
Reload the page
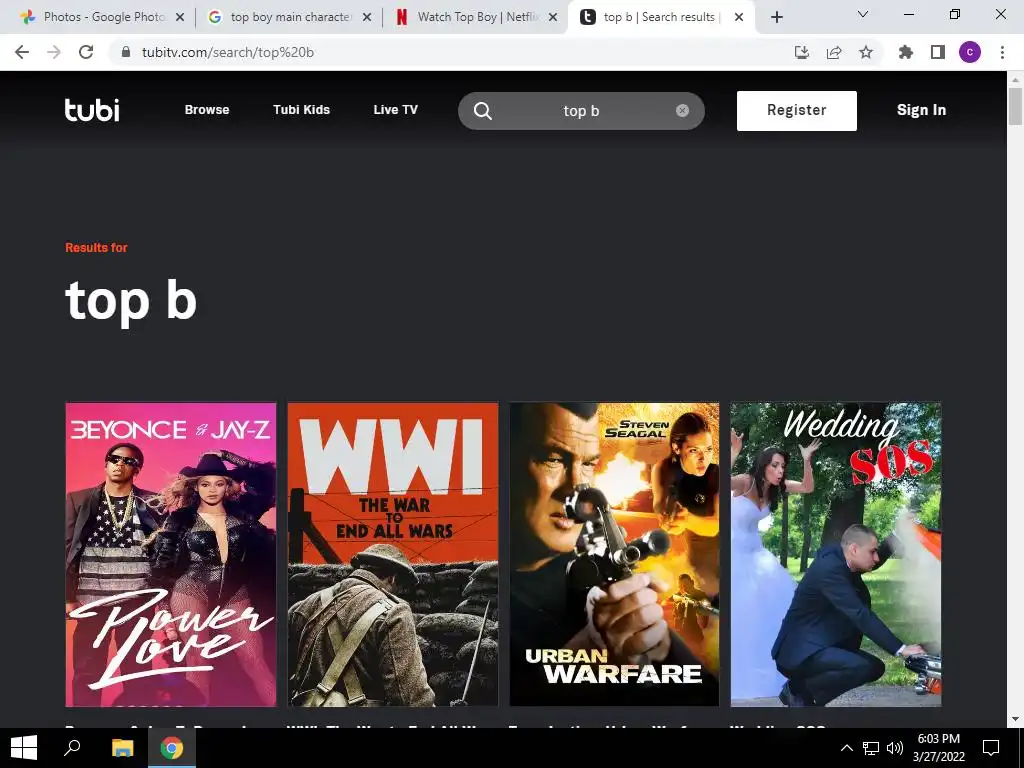pyautogui.click(x=86, y=52)
